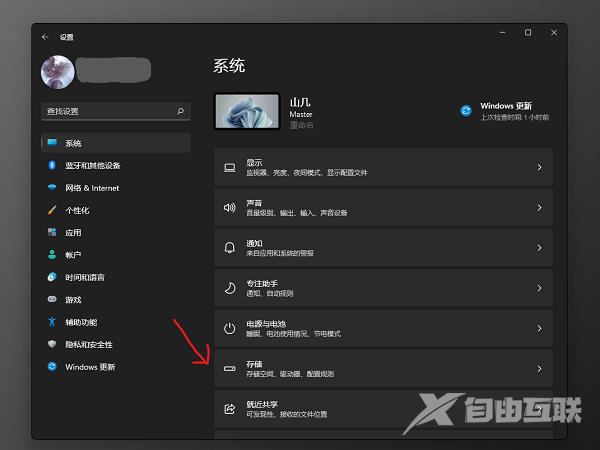
Task: Click the sound speaker icon
Action: 230,208
